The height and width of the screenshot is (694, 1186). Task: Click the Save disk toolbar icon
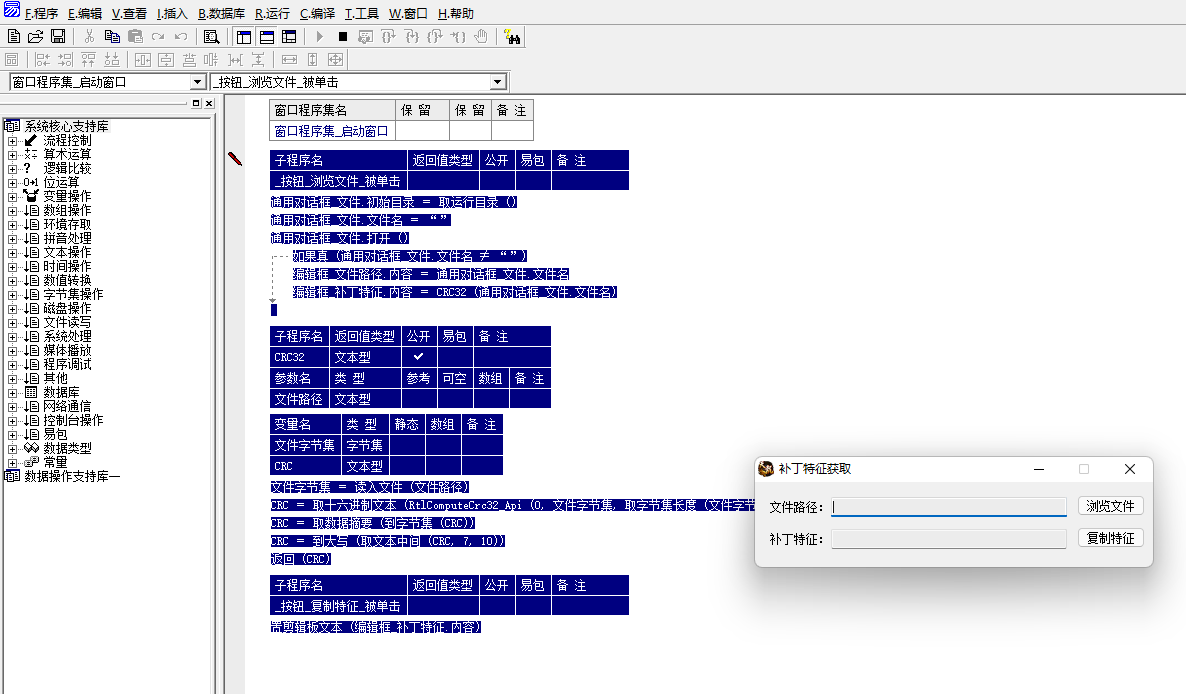pyautogui.click(x=58, y=37)
